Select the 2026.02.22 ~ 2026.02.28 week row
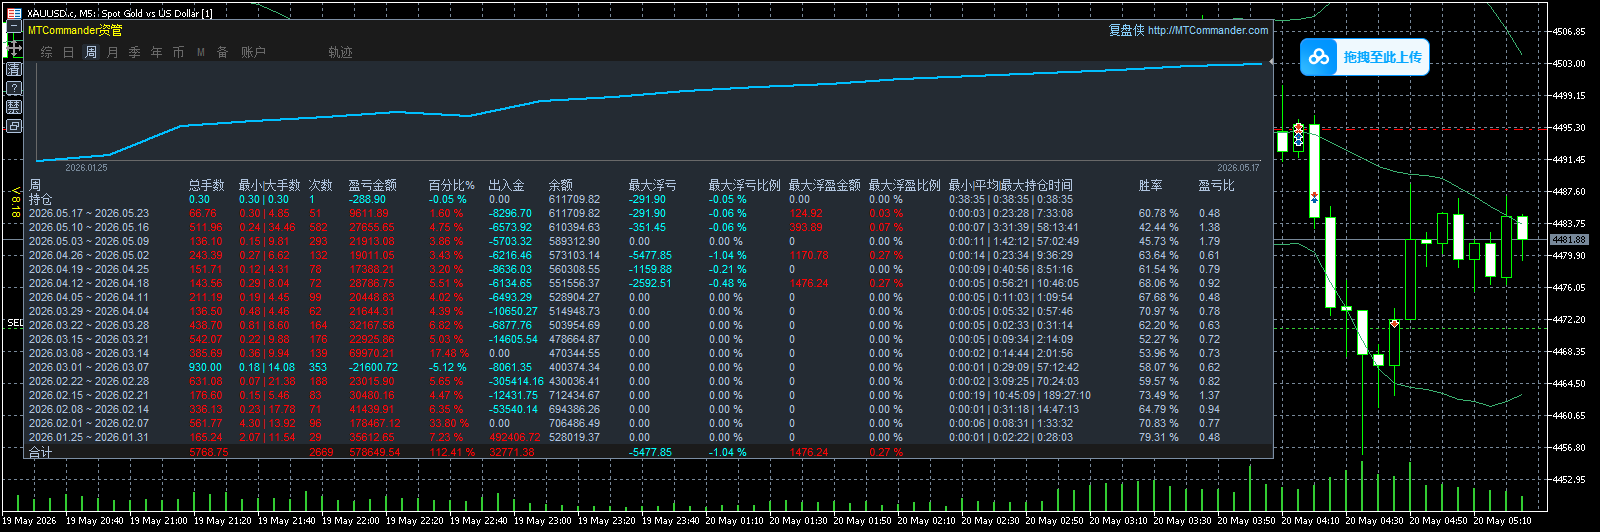The width and height of the screenshot is (1600, 532). (x=648, y=381)
